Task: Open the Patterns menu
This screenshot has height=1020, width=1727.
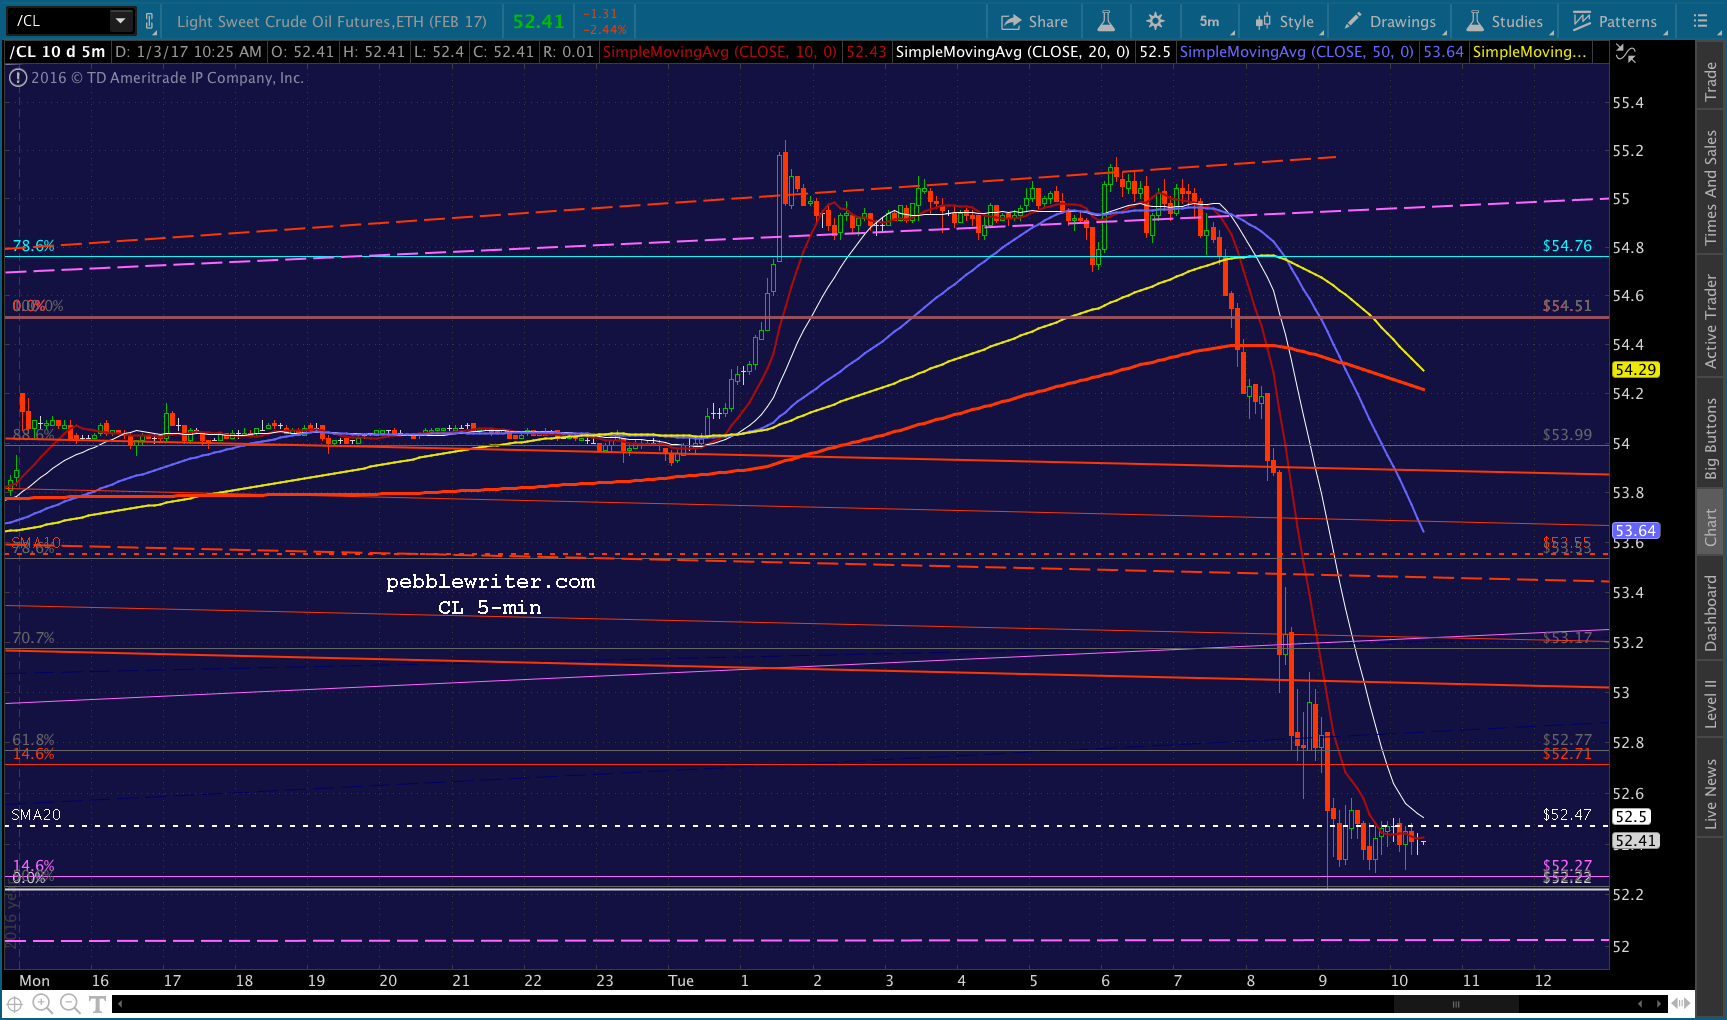Action: [1615, 21]
